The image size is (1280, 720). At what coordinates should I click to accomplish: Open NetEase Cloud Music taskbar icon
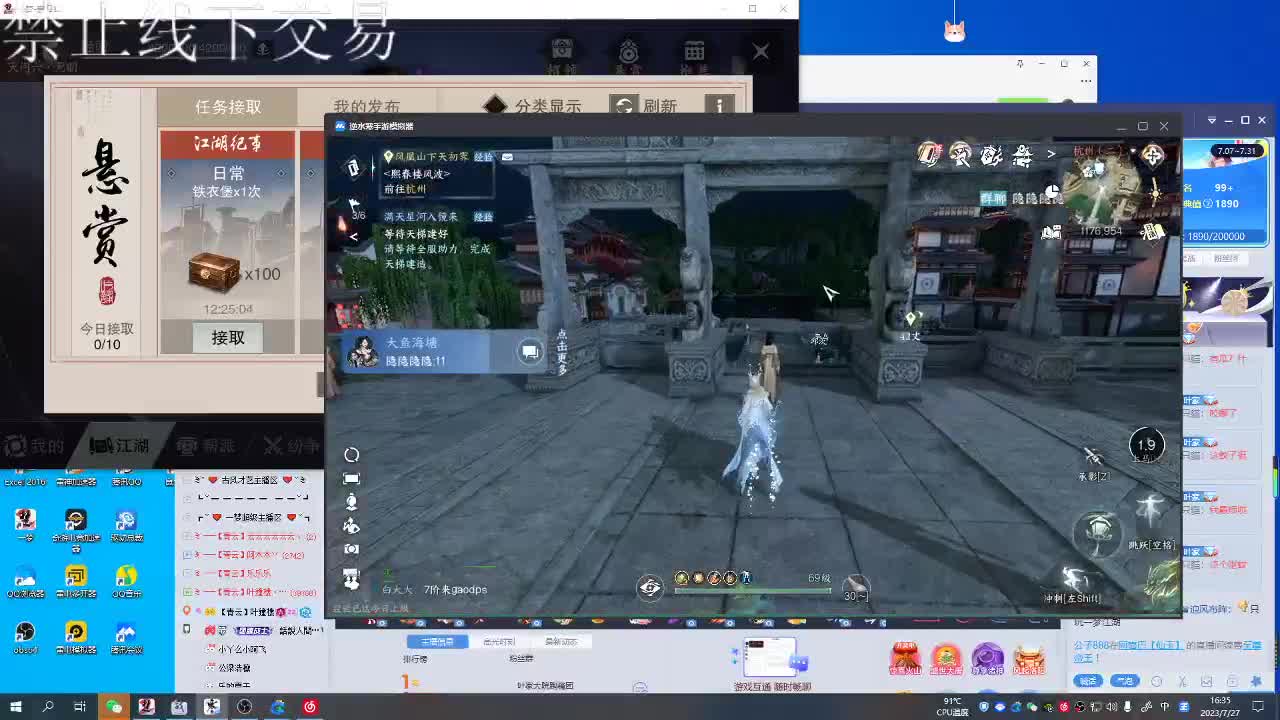tap(310, 707)
